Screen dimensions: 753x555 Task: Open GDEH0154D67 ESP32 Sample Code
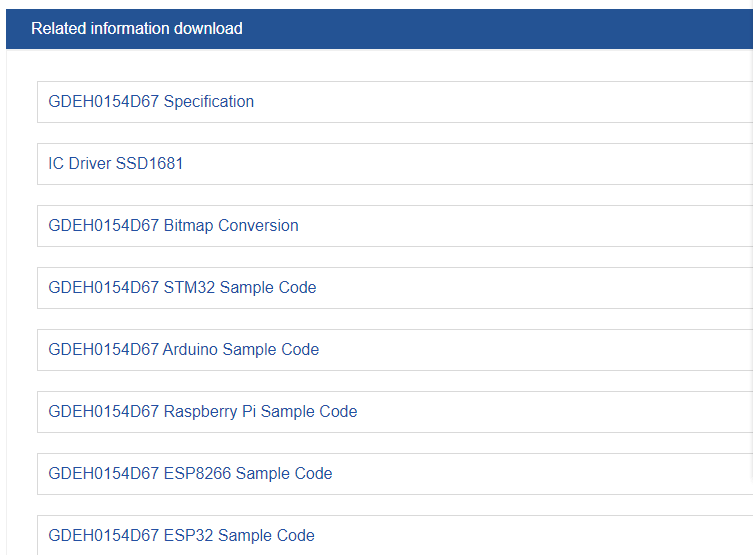[182, 535]
